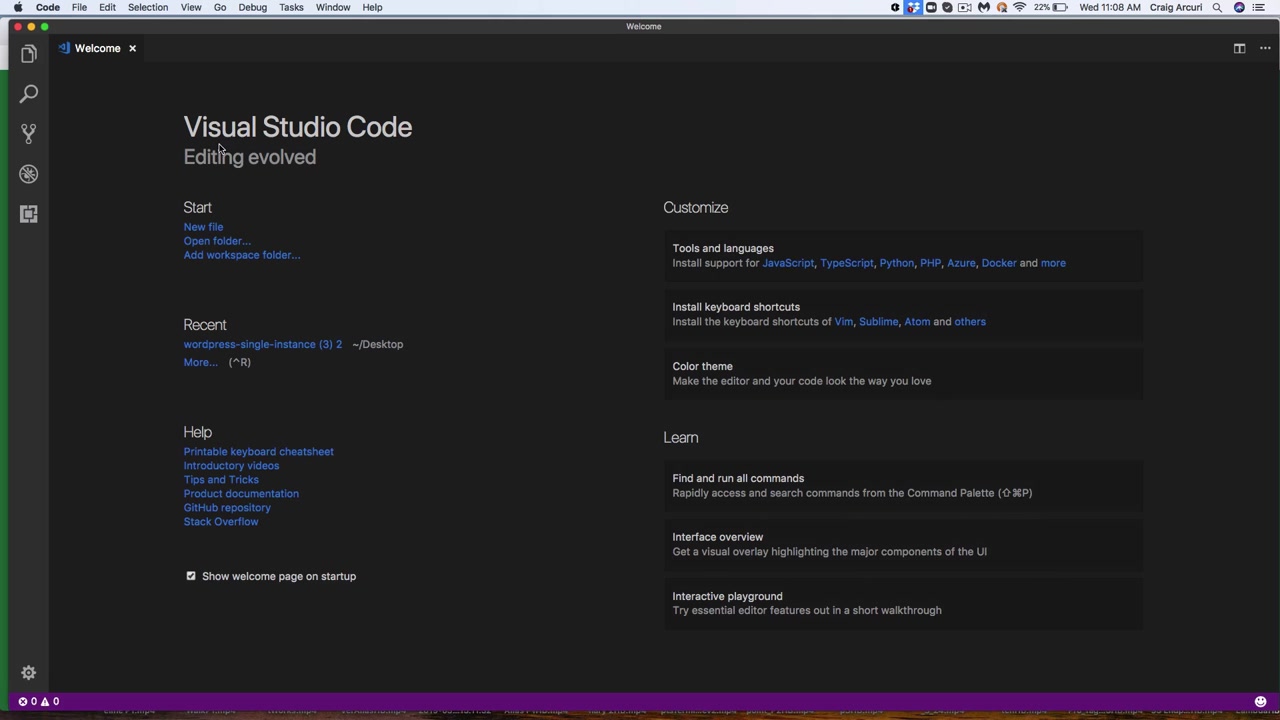Screen dimensions: 1280x720
Task: Click errors and warnings count in status bar
Action: pos(40,701)
